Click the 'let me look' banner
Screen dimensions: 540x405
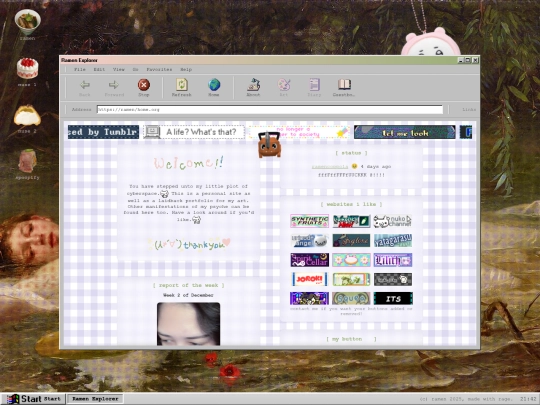pos(405,132)
